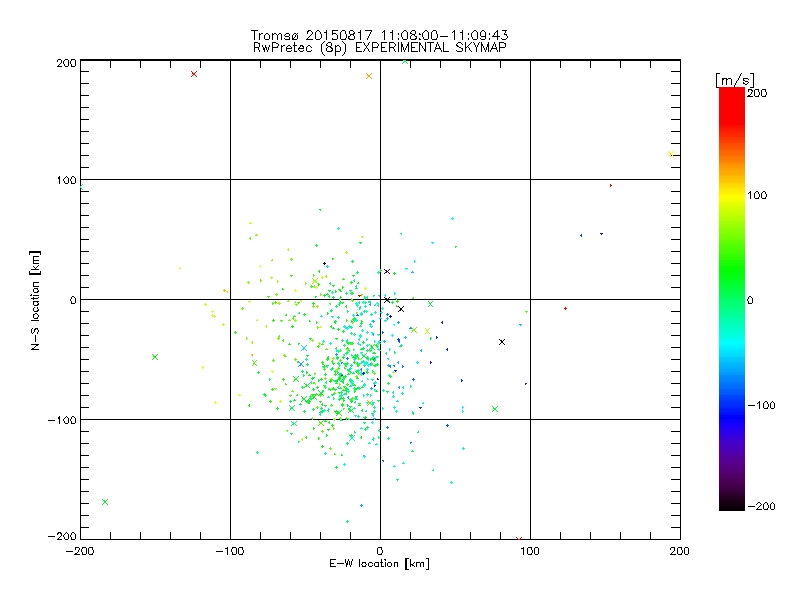The width and height of the screenshot is (800, 600).
Task: Click the y-axis tick label '-100'
Action: coord(62,420)
